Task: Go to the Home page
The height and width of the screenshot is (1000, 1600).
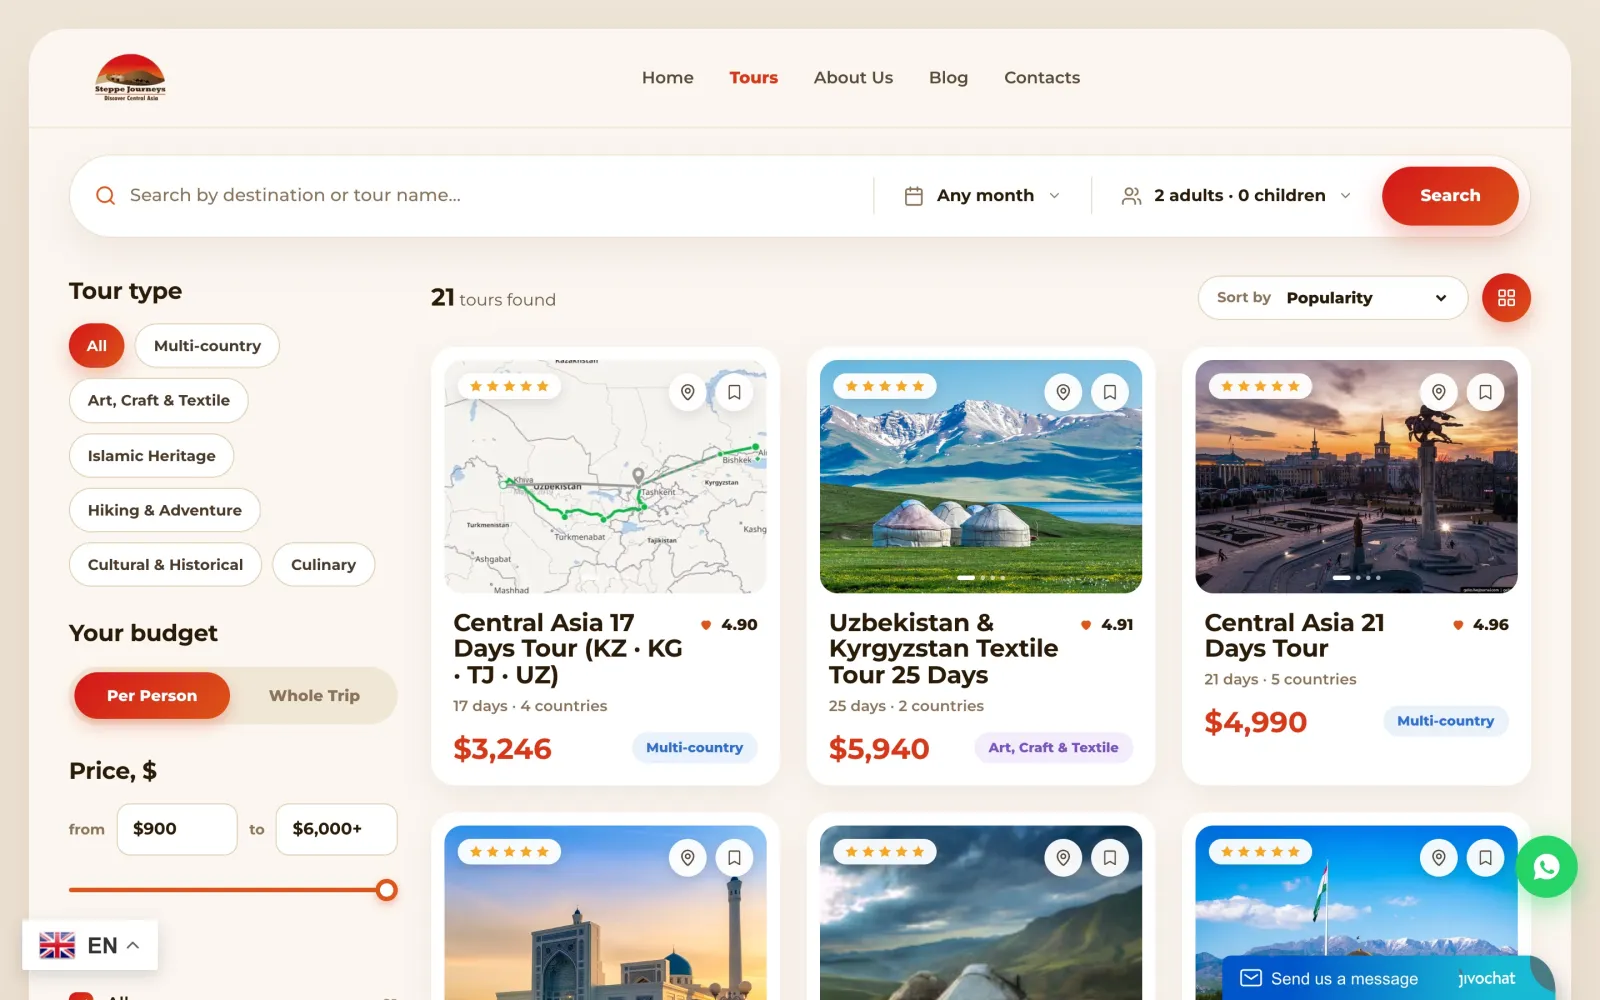Action: point(668,78)
